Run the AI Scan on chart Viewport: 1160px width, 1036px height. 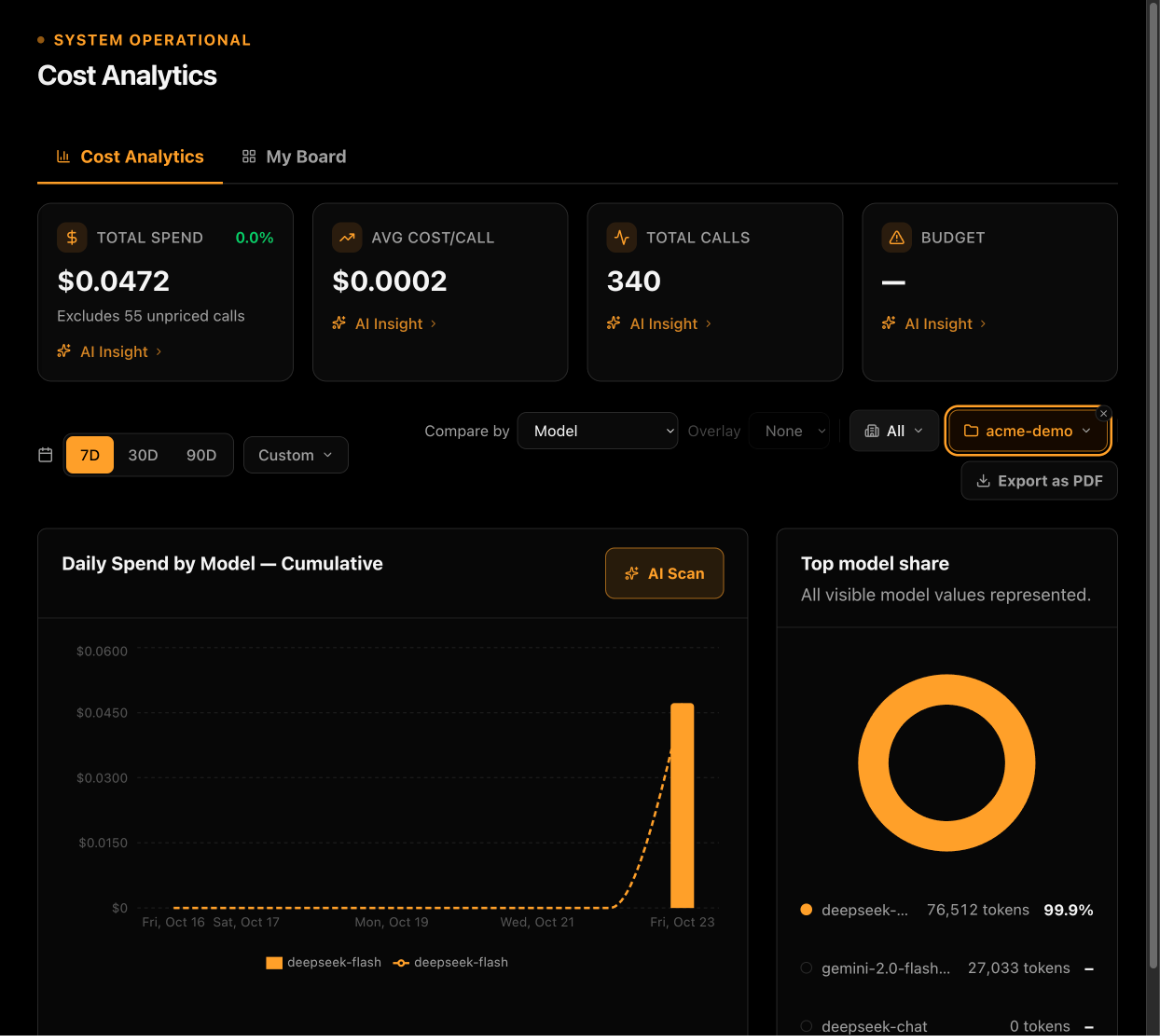click(x=664, y=574)
